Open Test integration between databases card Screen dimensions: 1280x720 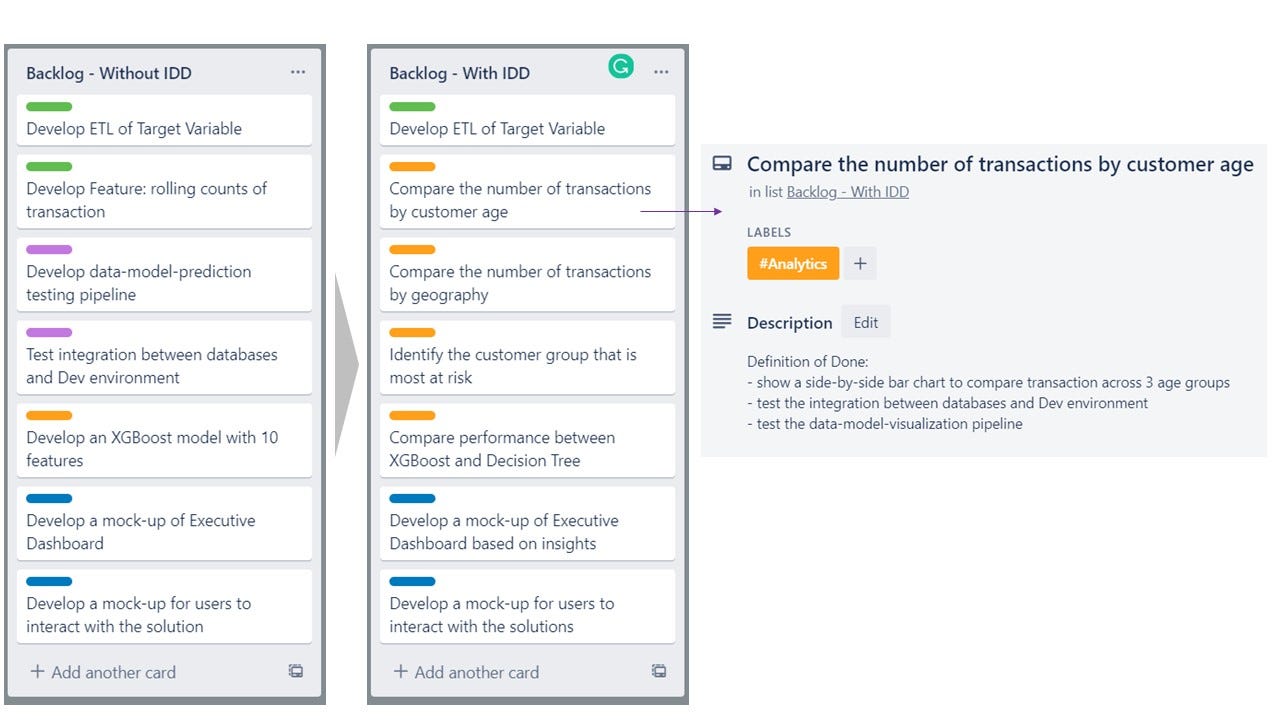pyautogui.click(x=165, y=357)
